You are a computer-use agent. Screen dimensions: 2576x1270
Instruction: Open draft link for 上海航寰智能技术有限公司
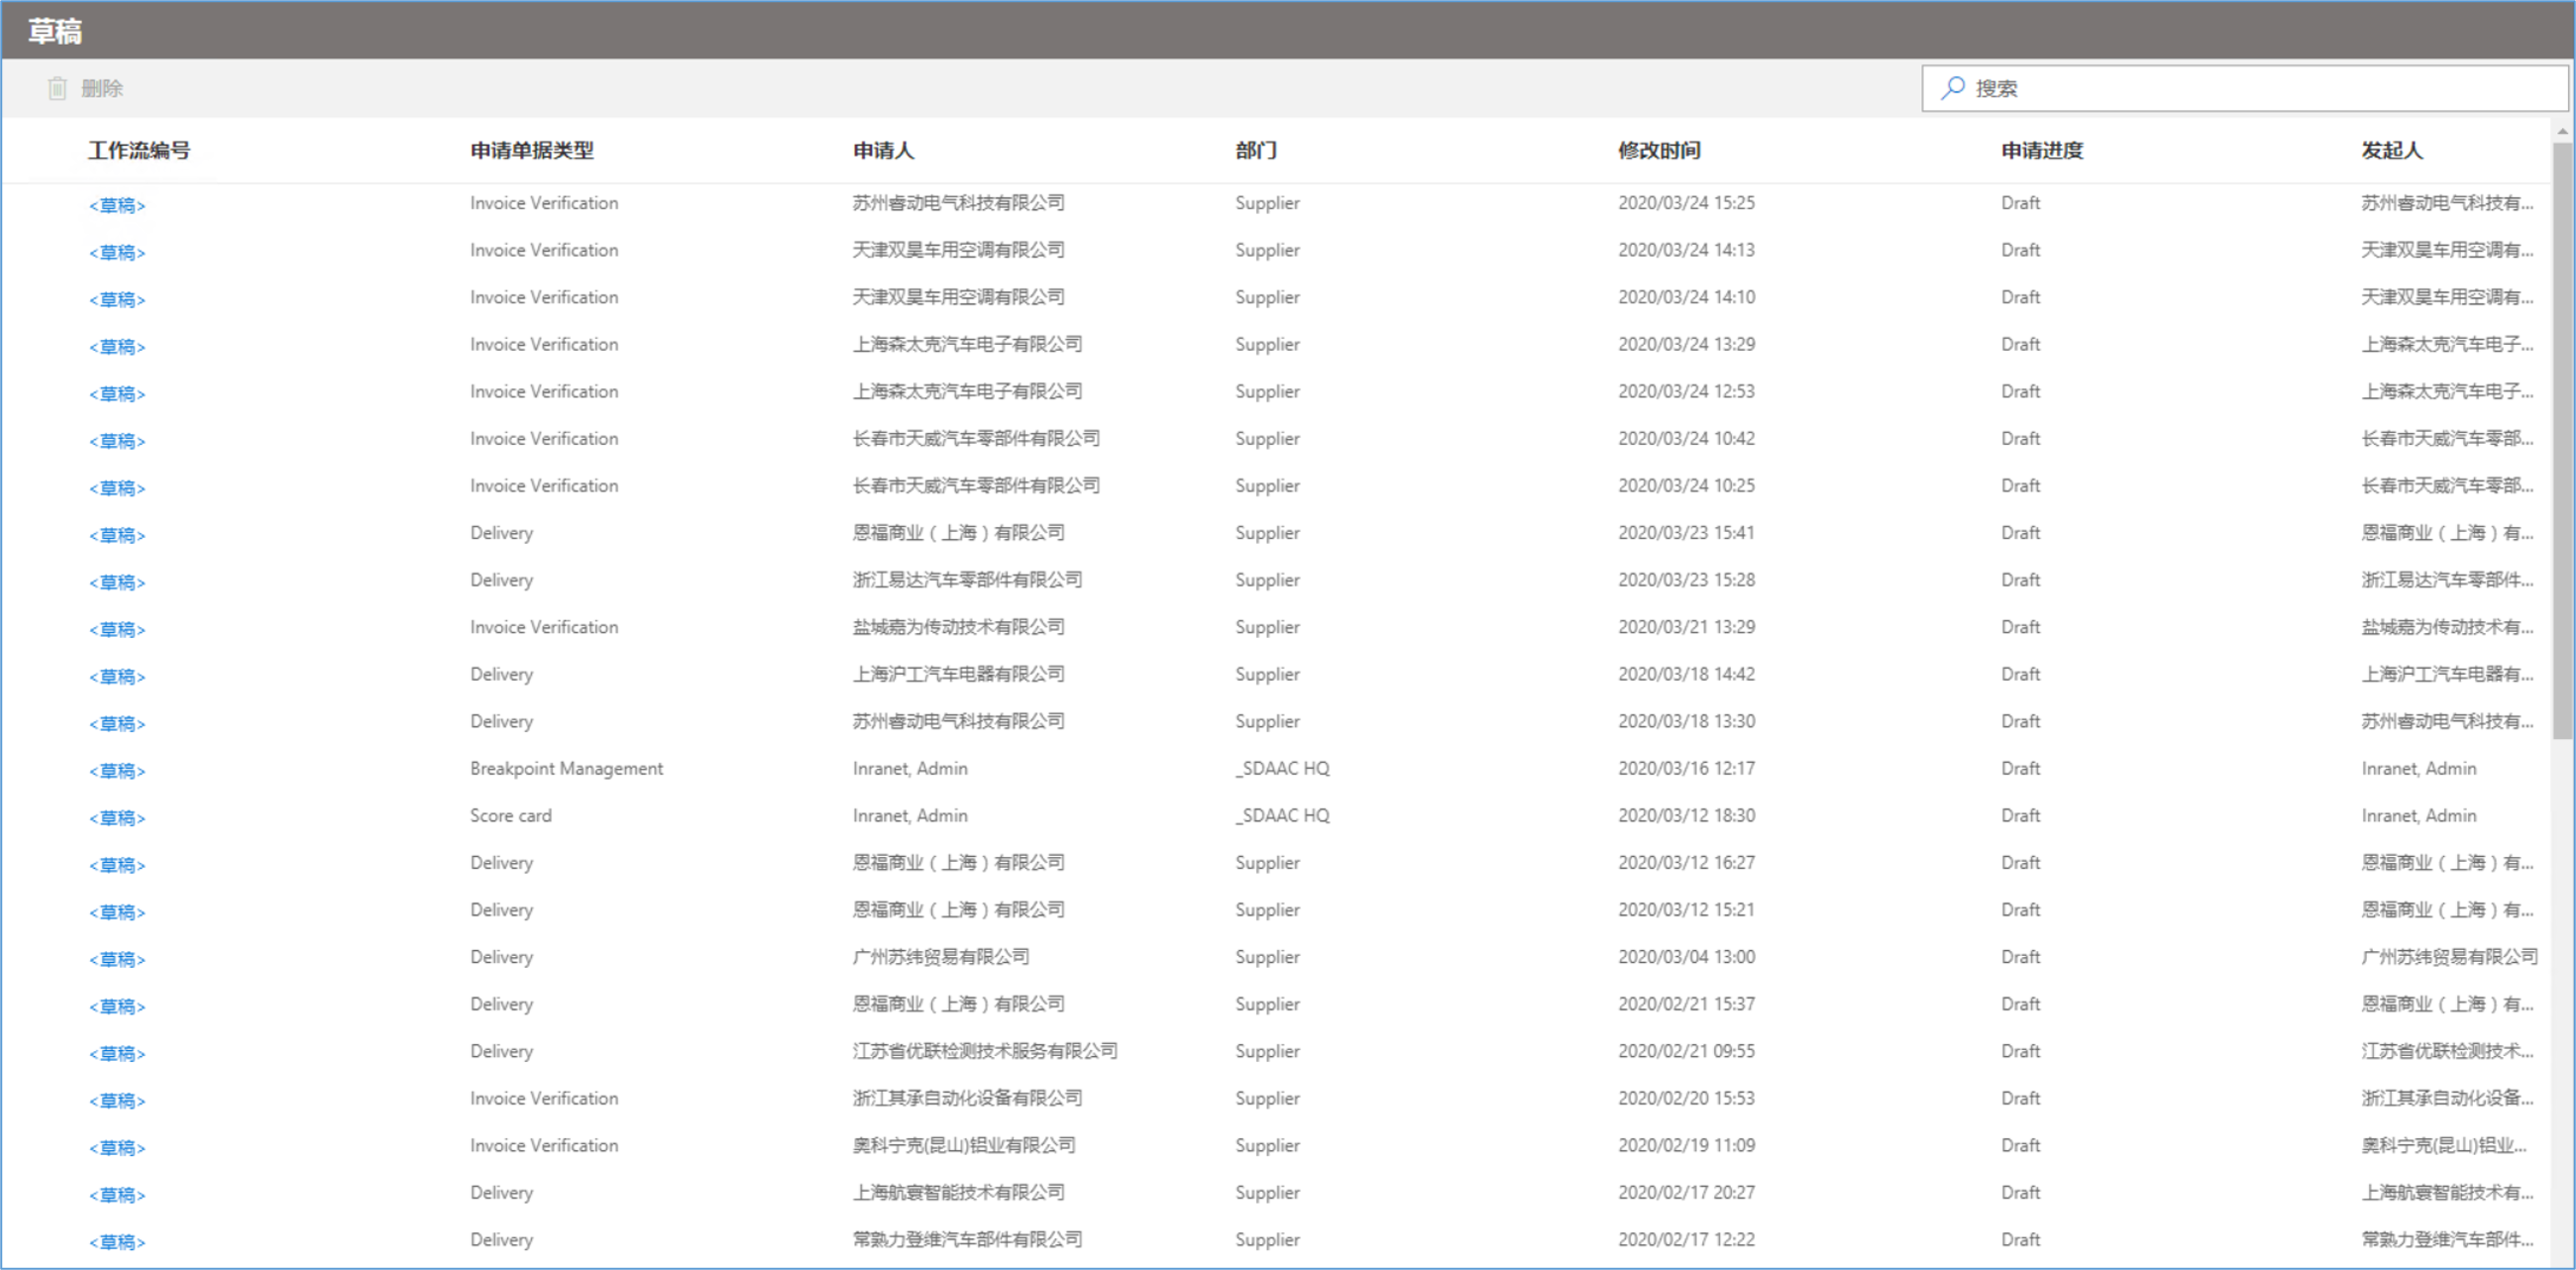coord(117,1194)
